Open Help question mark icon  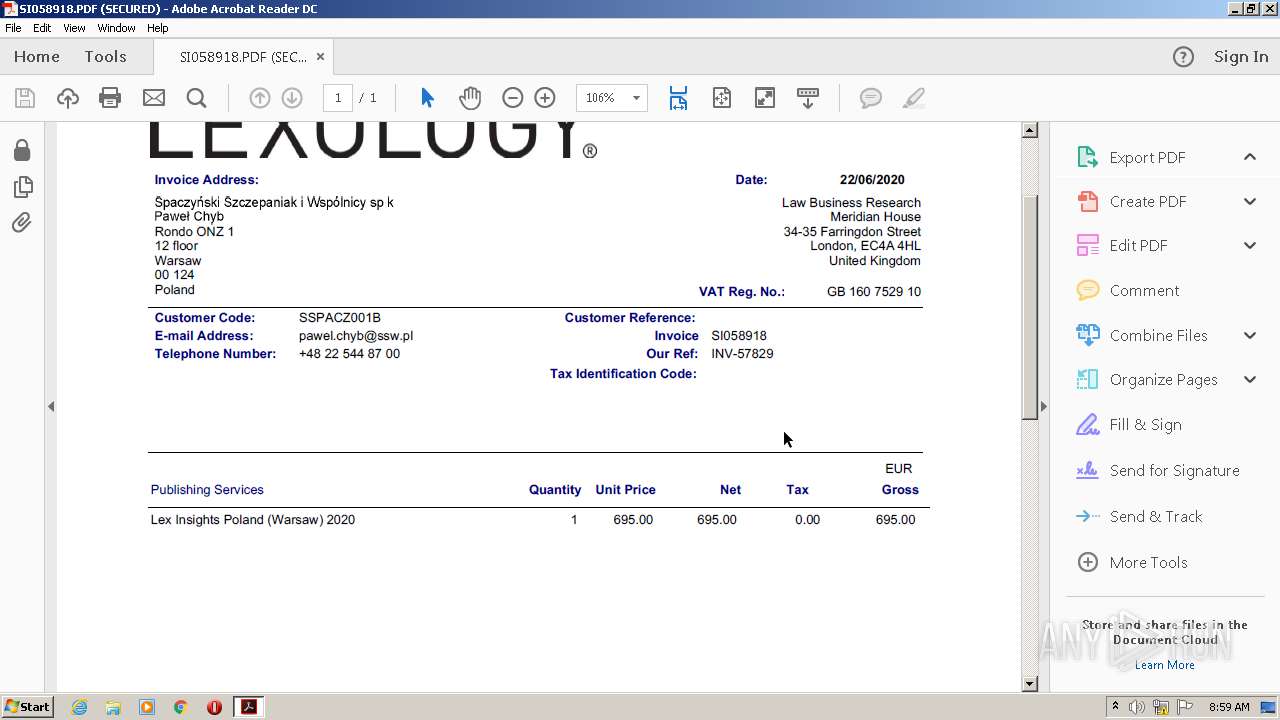(x=1183, y=57)
